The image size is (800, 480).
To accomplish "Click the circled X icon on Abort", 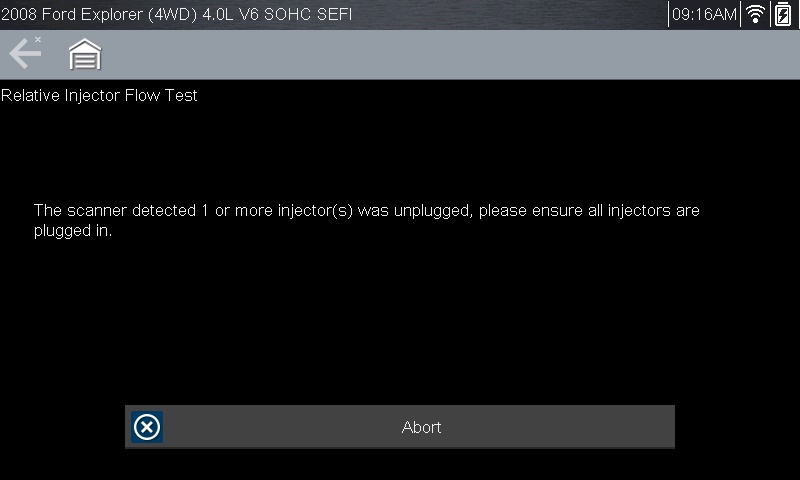I will (147, 427).
